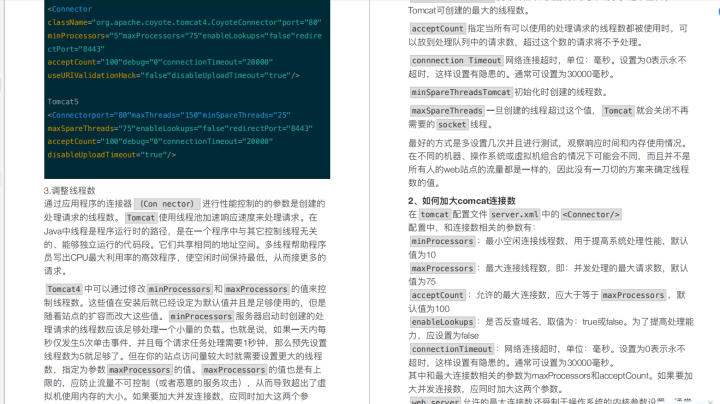
Task: Click the "<Connector" first line of code
Action: point(70,9)
